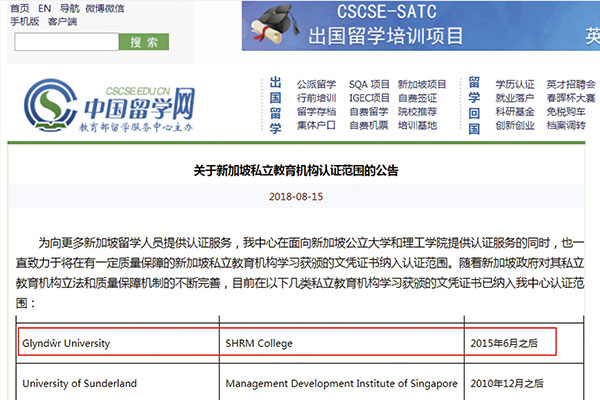
Task: Open 春晖杯大赛 menu item
Action: (571, 98)
